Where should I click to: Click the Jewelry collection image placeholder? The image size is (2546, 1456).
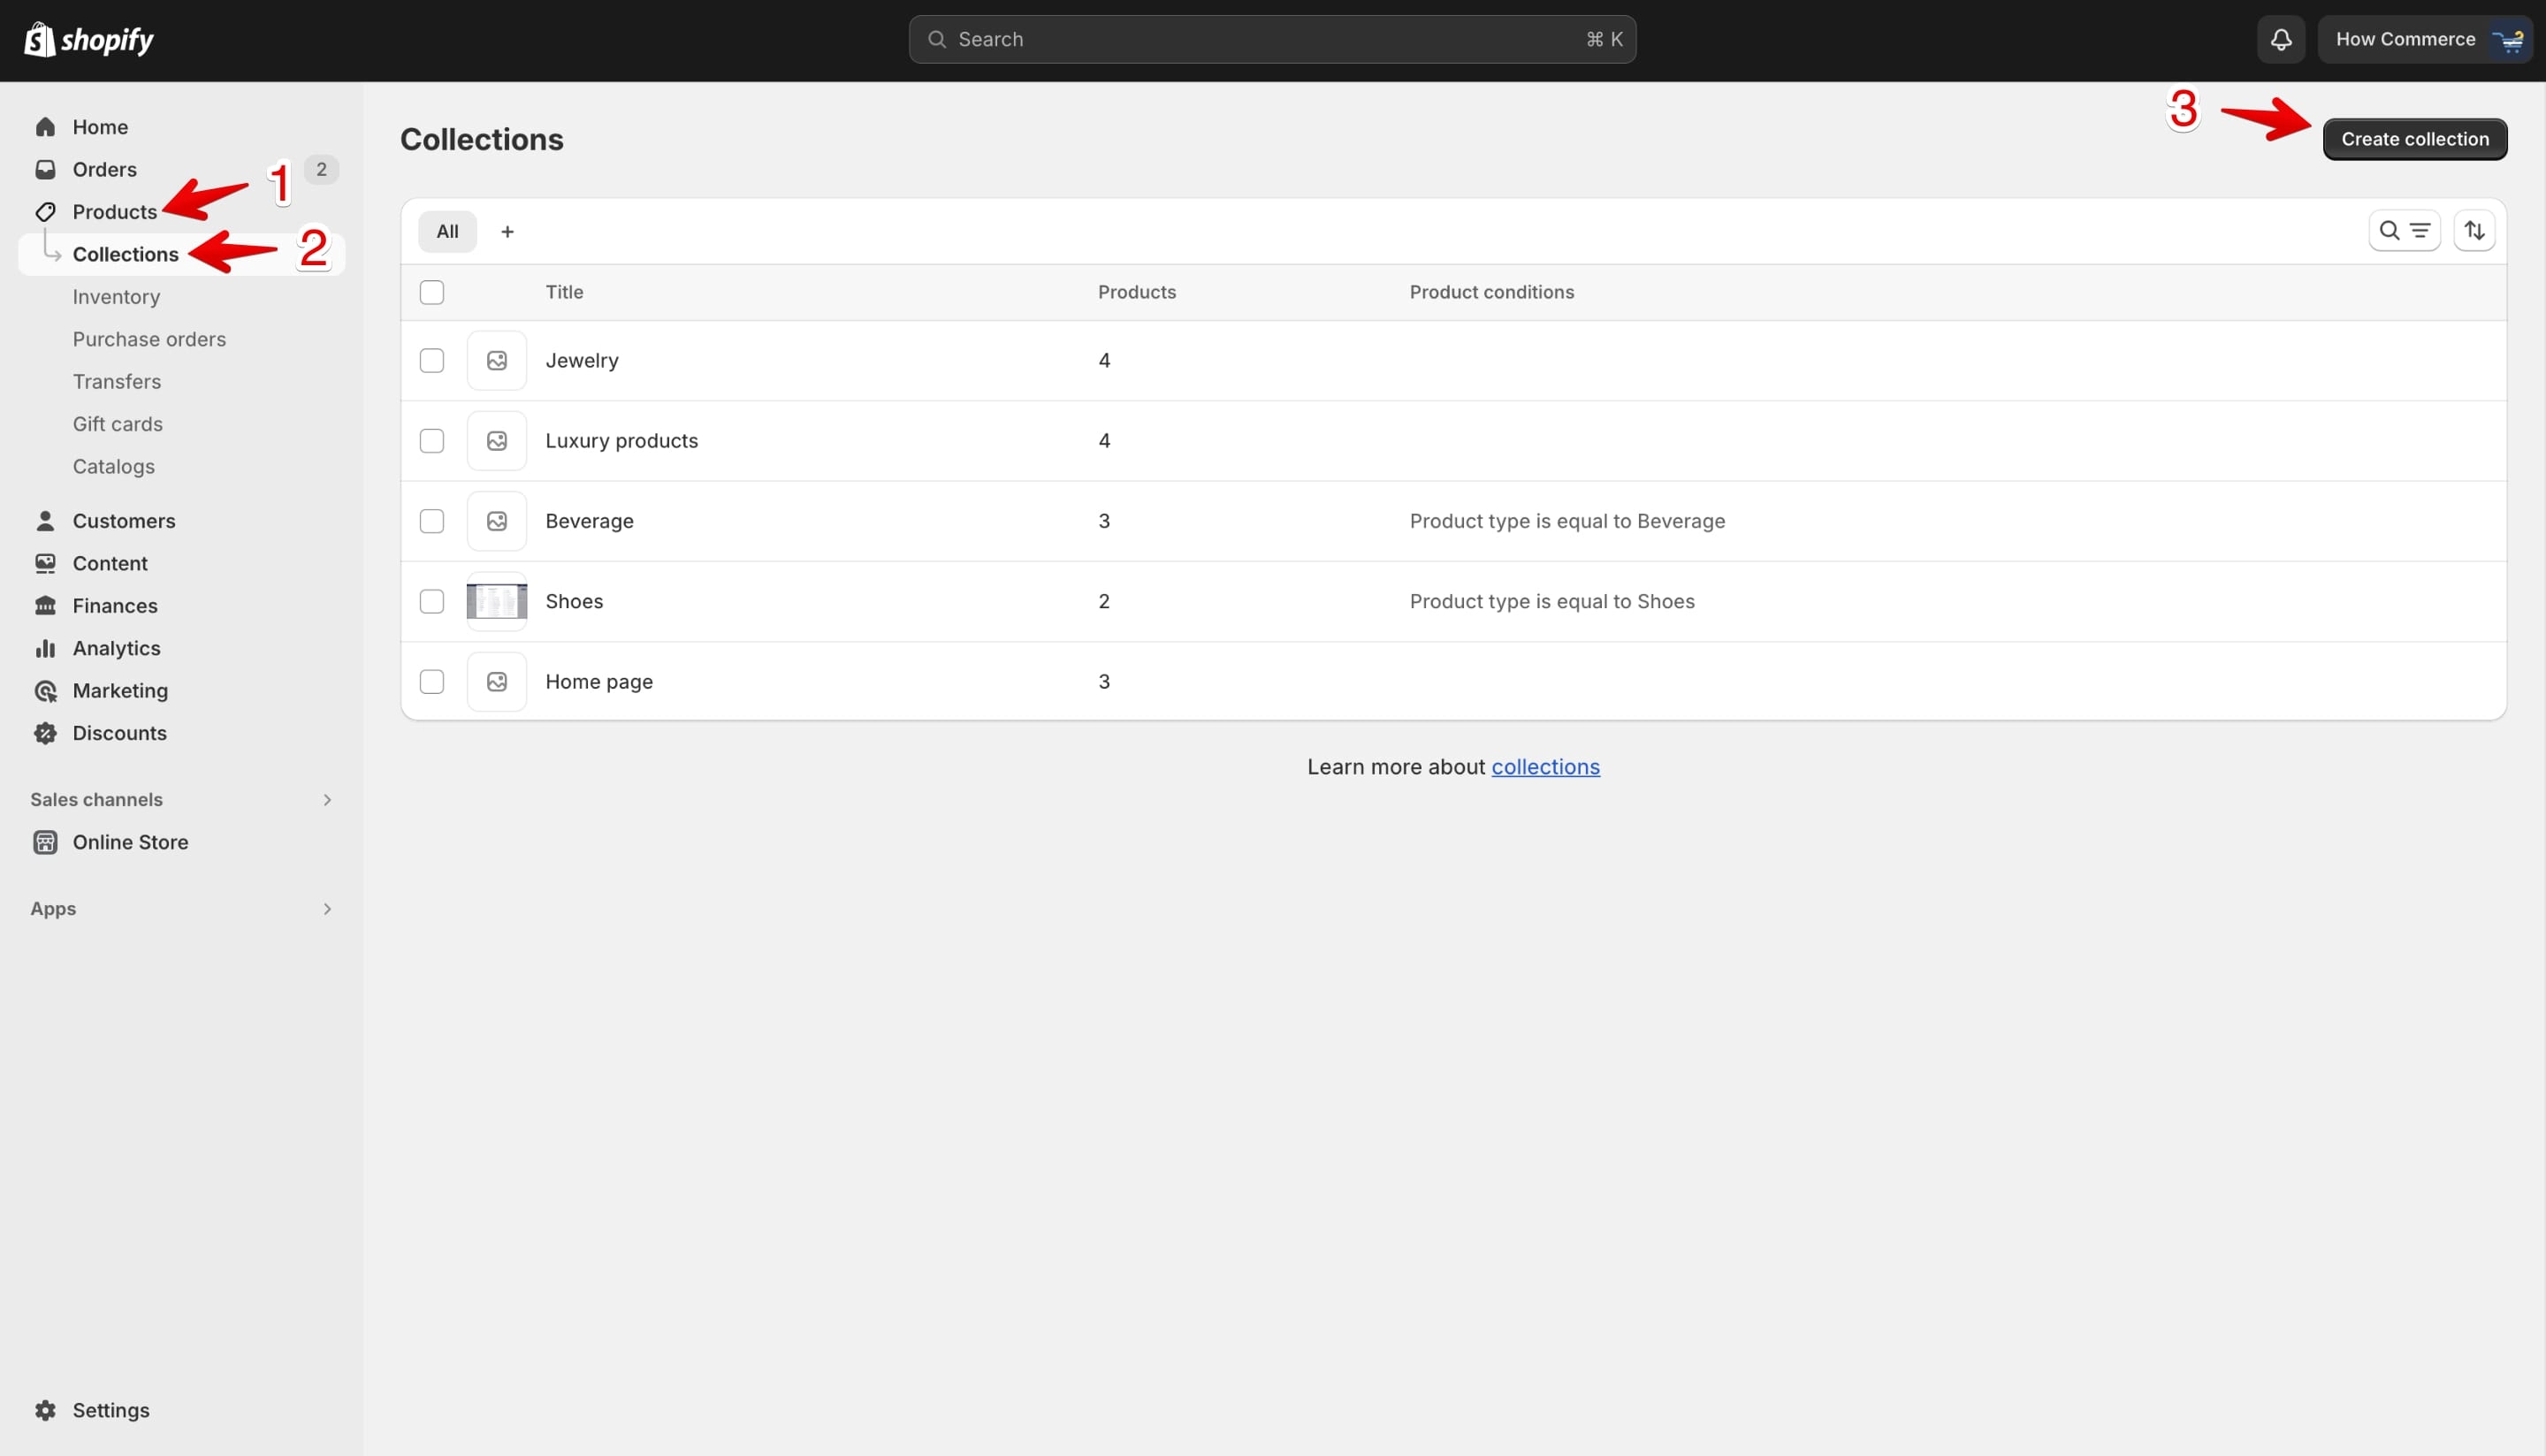coord(497,361)
